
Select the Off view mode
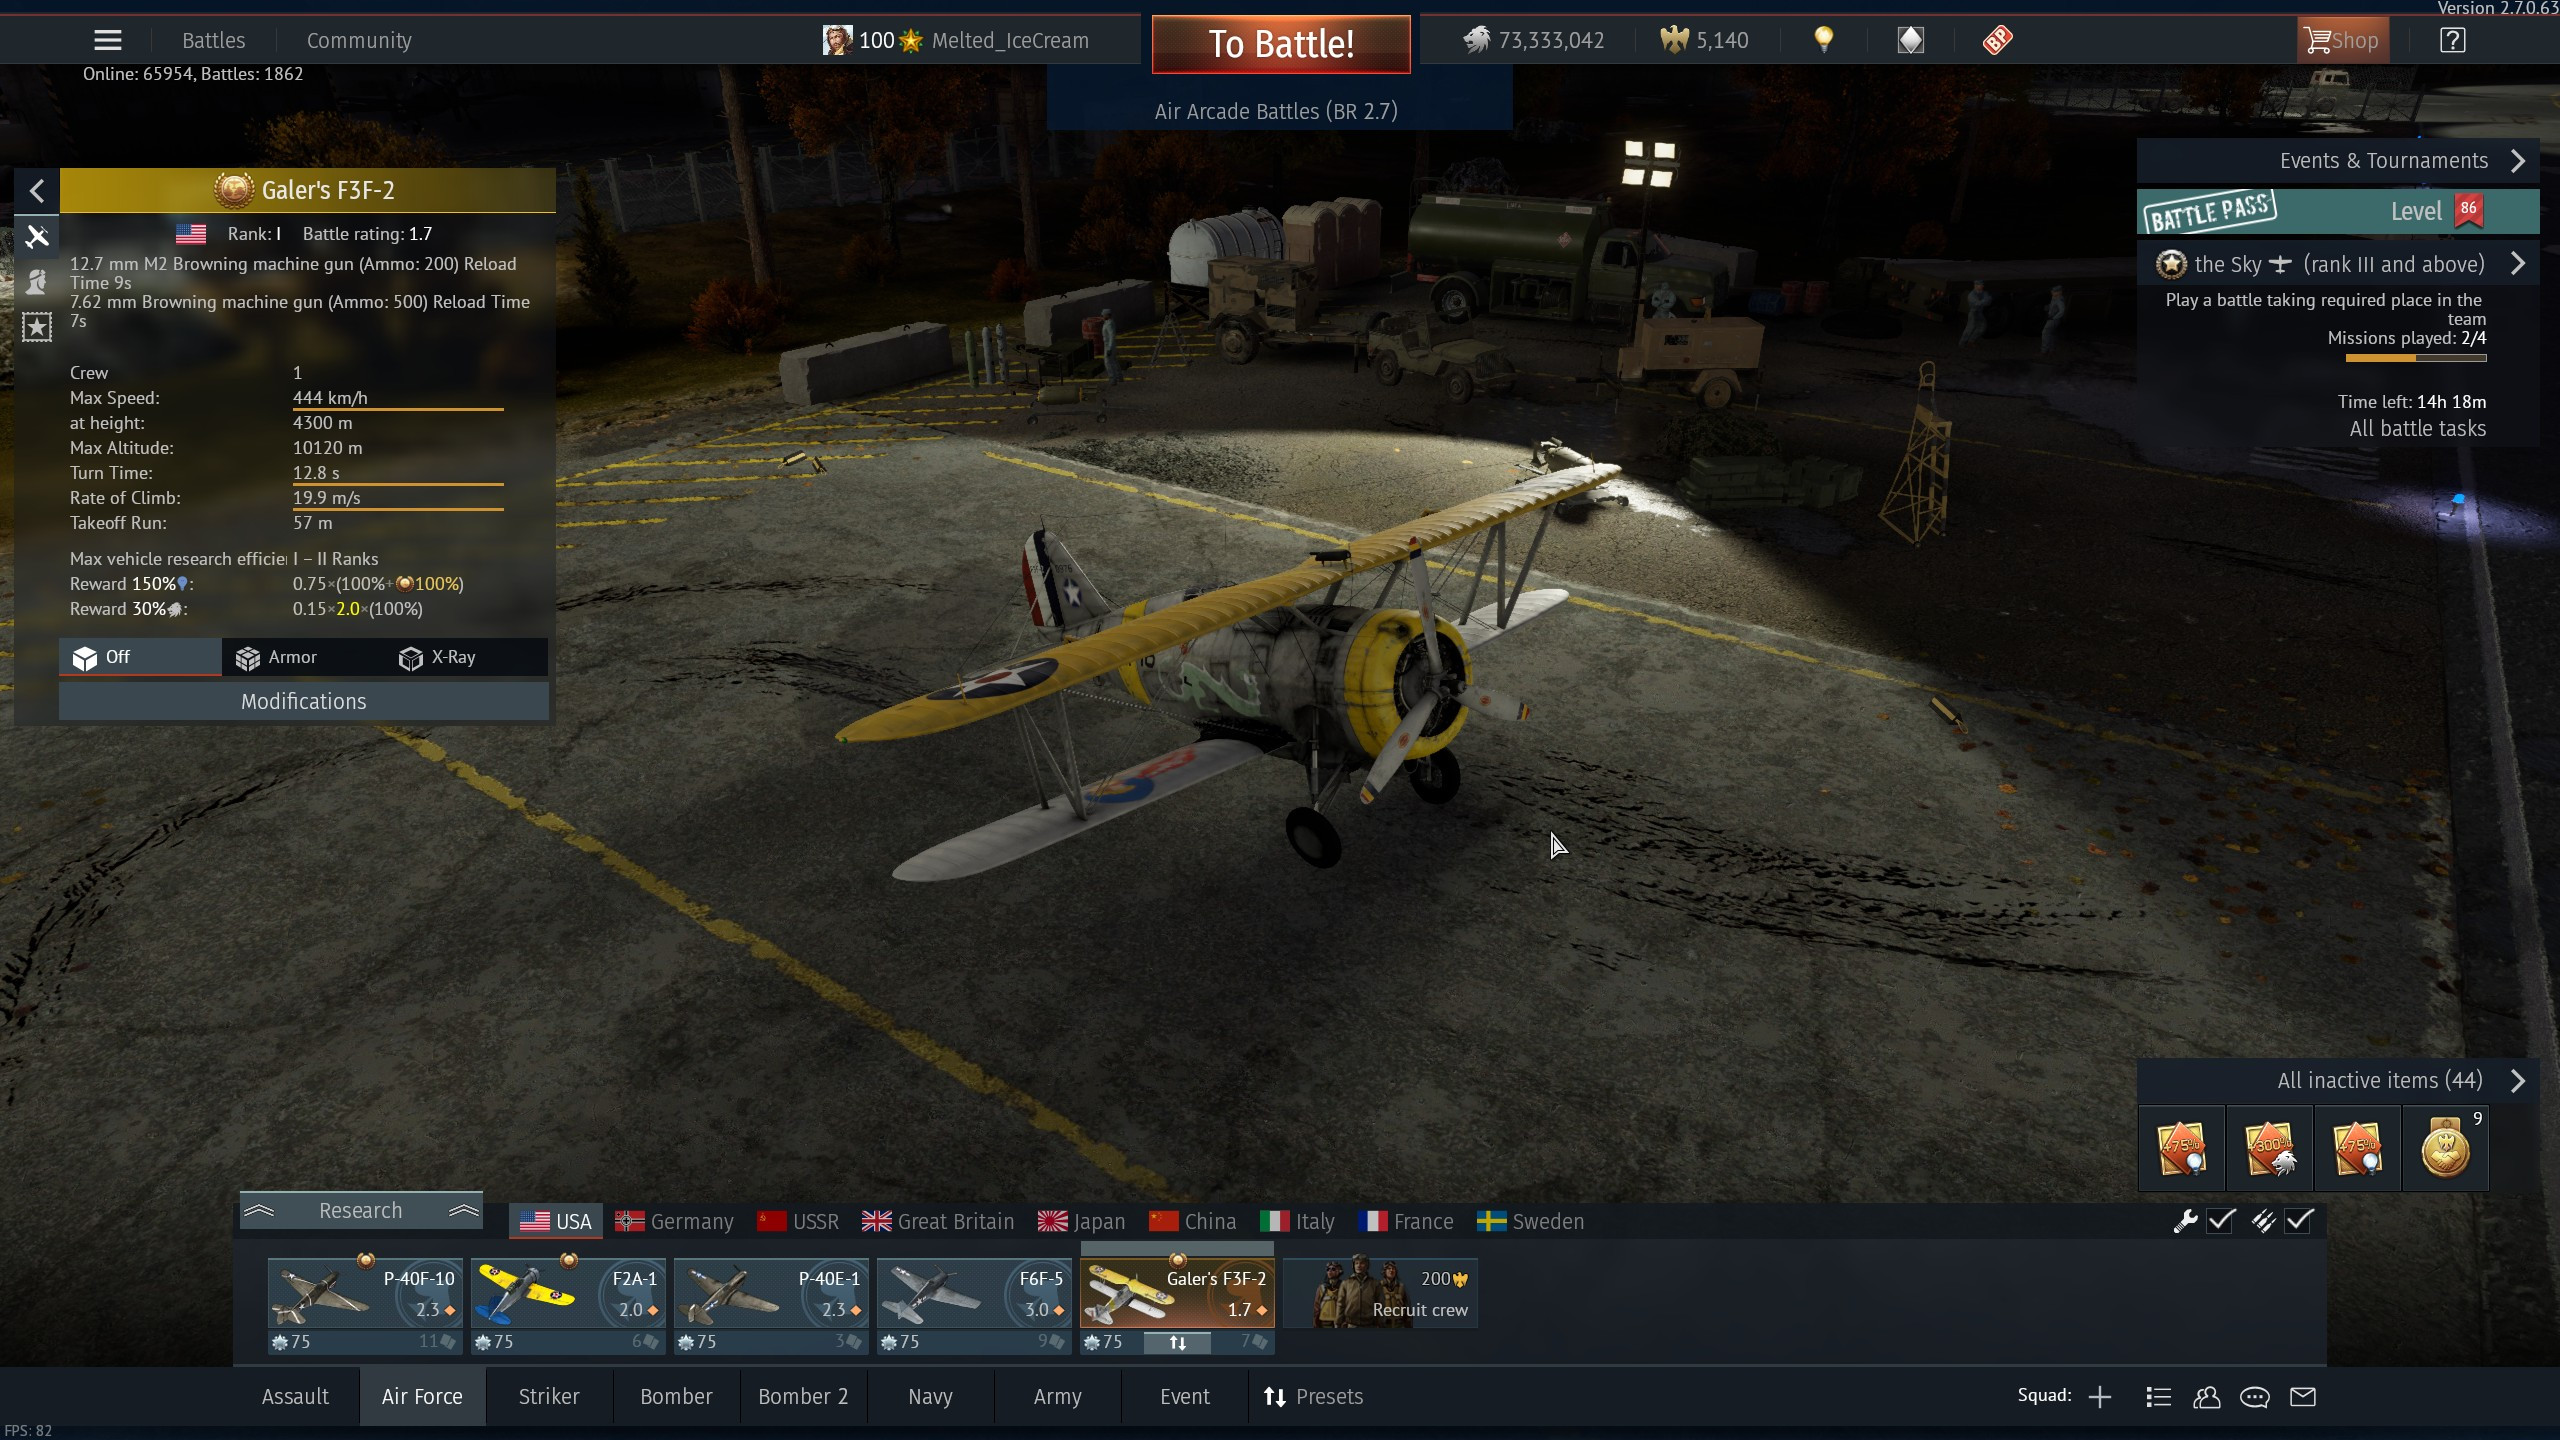140,657
